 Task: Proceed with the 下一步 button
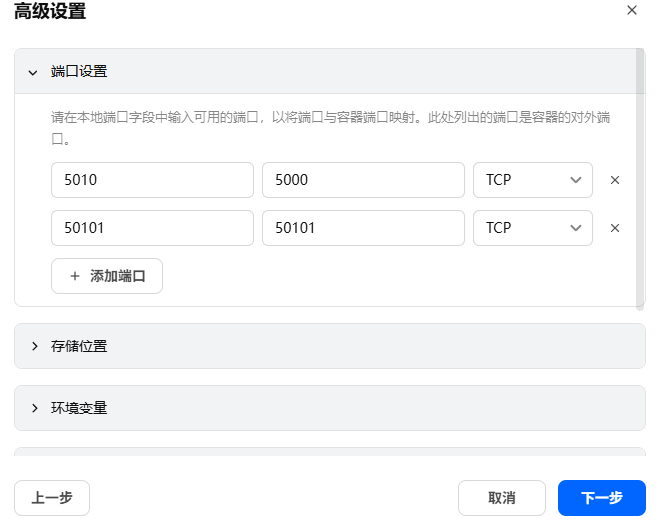[602, 498]
